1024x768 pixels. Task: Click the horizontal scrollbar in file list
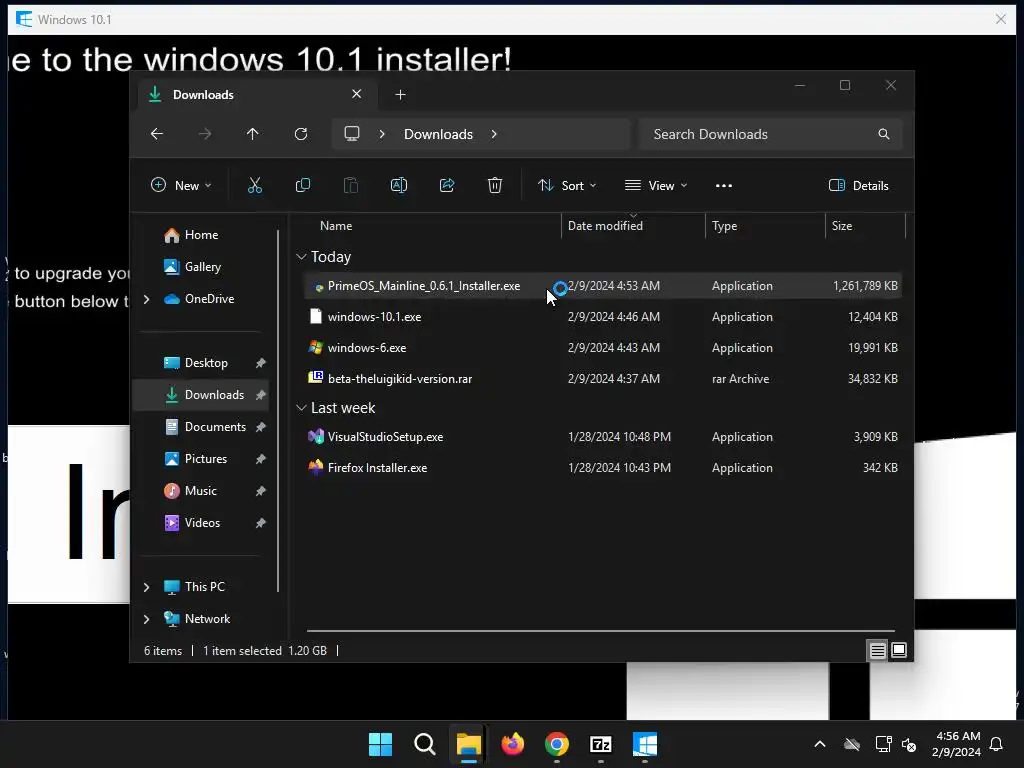pyautogui.click(x=600, y=631)
